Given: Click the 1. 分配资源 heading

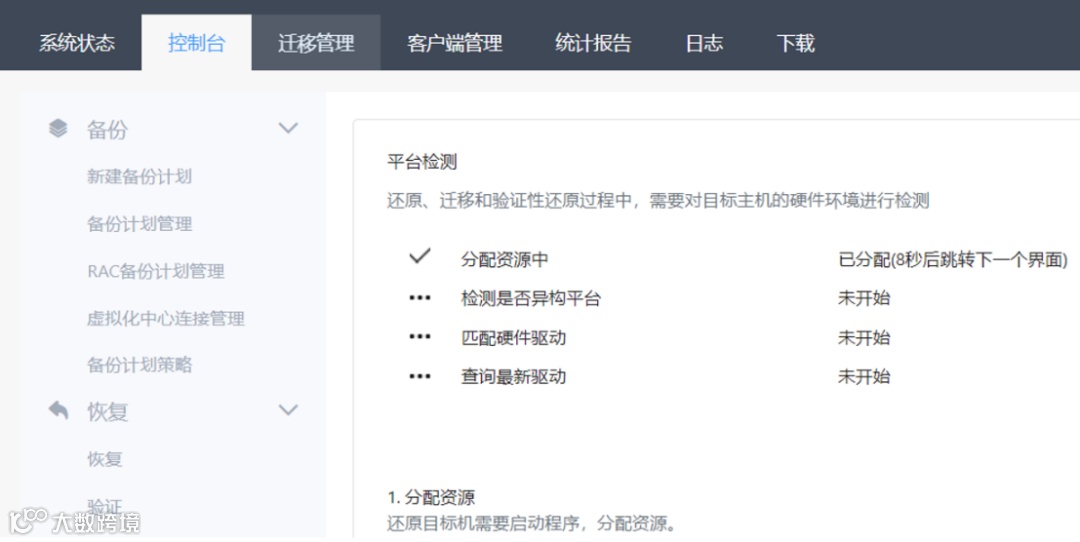Looking at the screenshot, I should pyautogui.click(x=431, y=497).
